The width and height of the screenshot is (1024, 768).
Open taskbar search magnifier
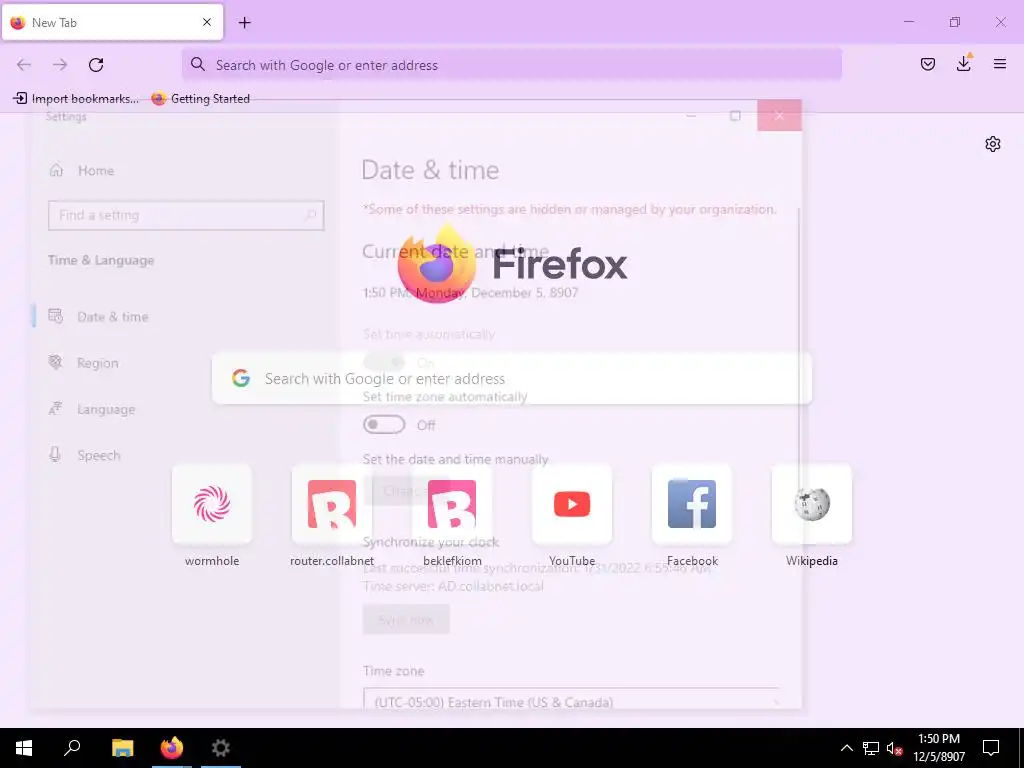tap(72, 748)
